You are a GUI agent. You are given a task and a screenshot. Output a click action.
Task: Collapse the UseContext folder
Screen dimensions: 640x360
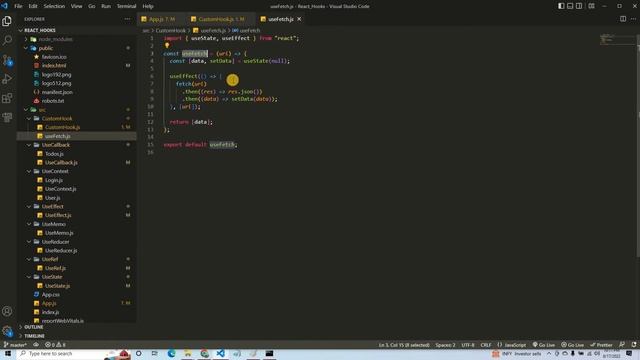point(77,171)
